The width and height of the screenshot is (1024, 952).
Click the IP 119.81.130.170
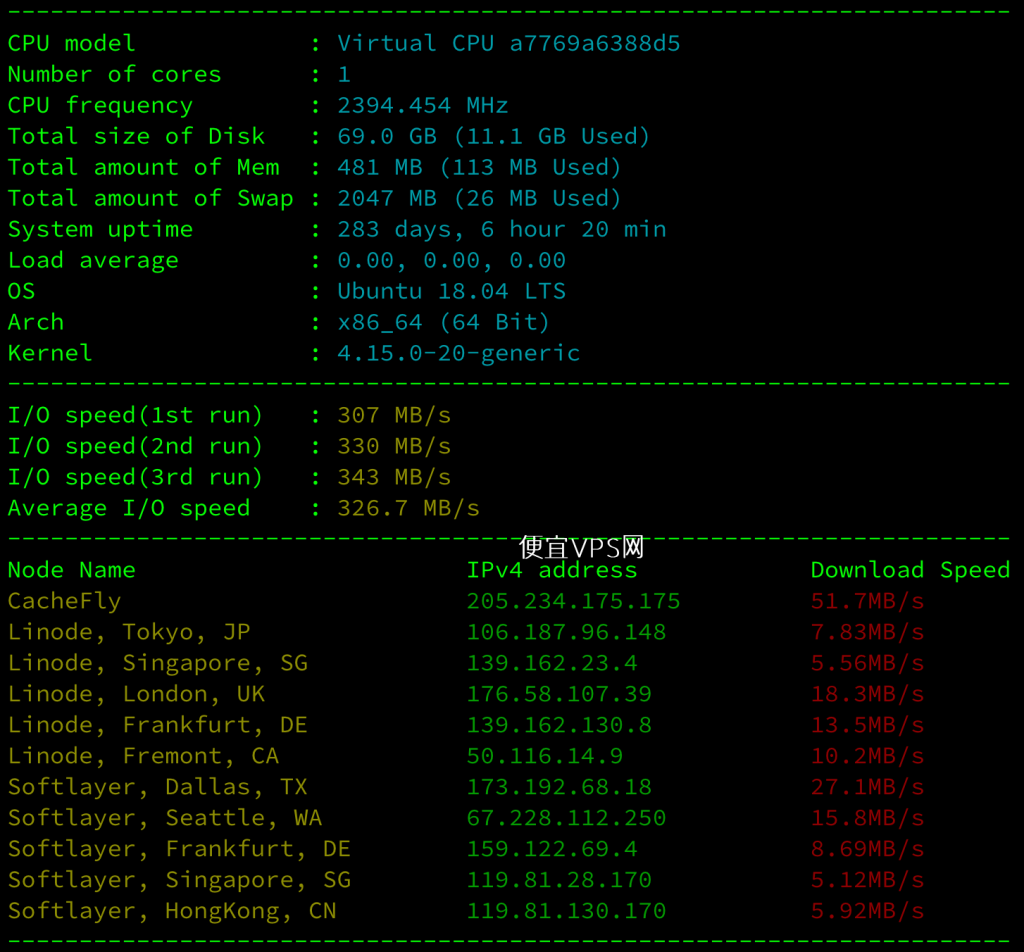tap(566, 911)
